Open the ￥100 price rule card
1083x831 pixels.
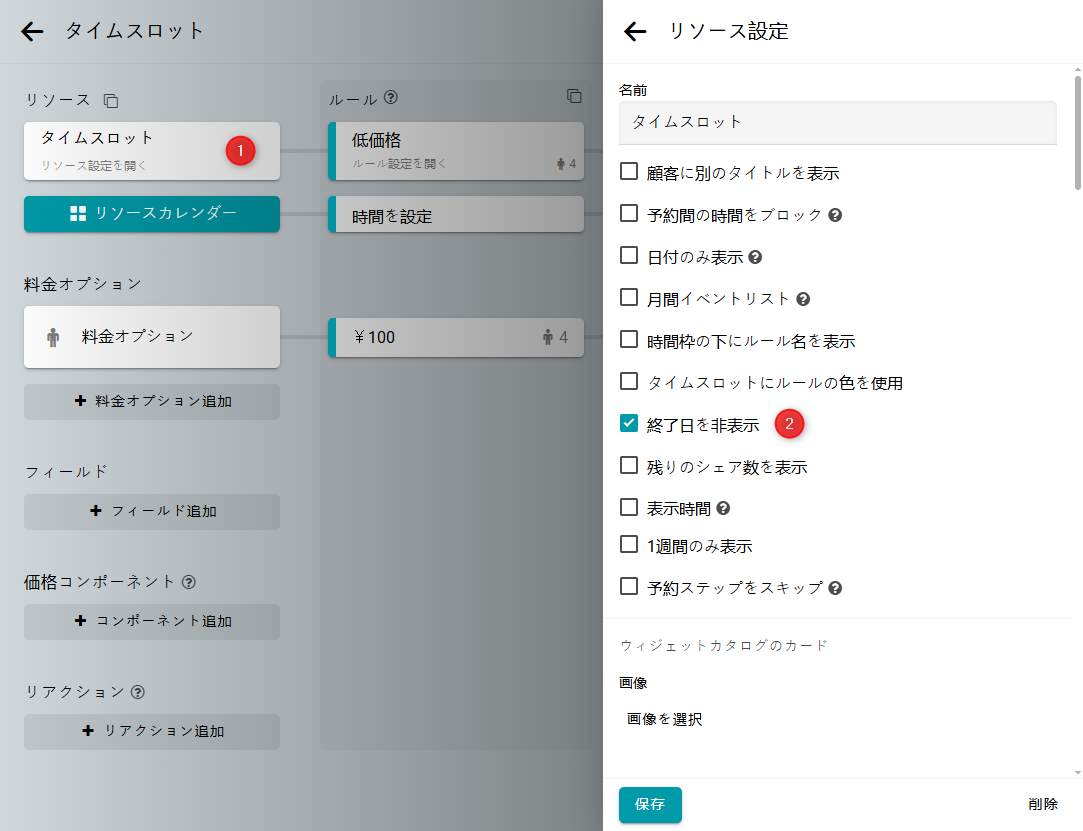click(x=456, y=337)
